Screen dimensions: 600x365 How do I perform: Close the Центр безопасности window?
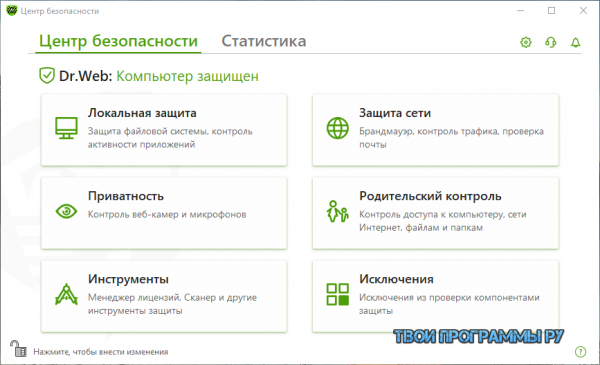coord(583,11)
